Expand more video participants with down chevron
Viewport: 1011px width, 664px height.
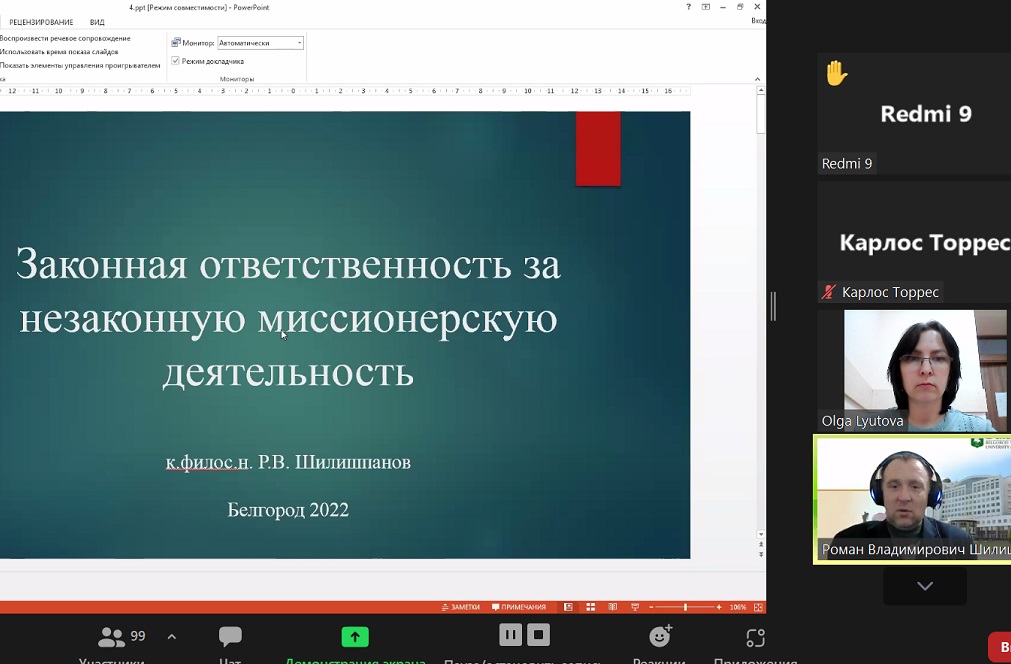(x=924, y=586)
